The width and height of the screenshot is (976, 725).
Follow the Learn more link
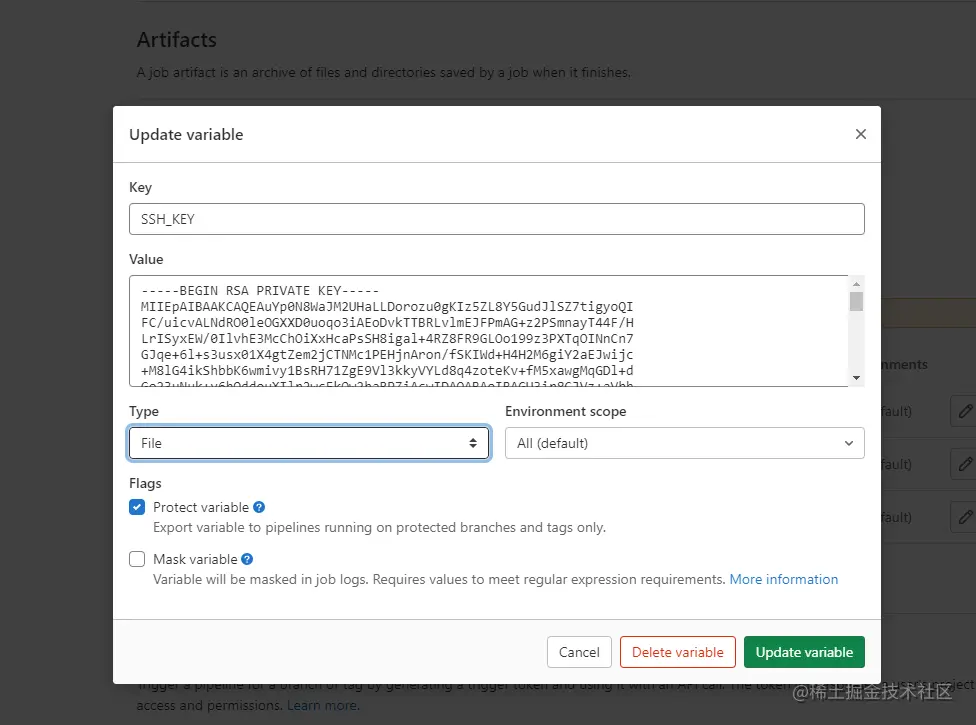pos(322,705)
